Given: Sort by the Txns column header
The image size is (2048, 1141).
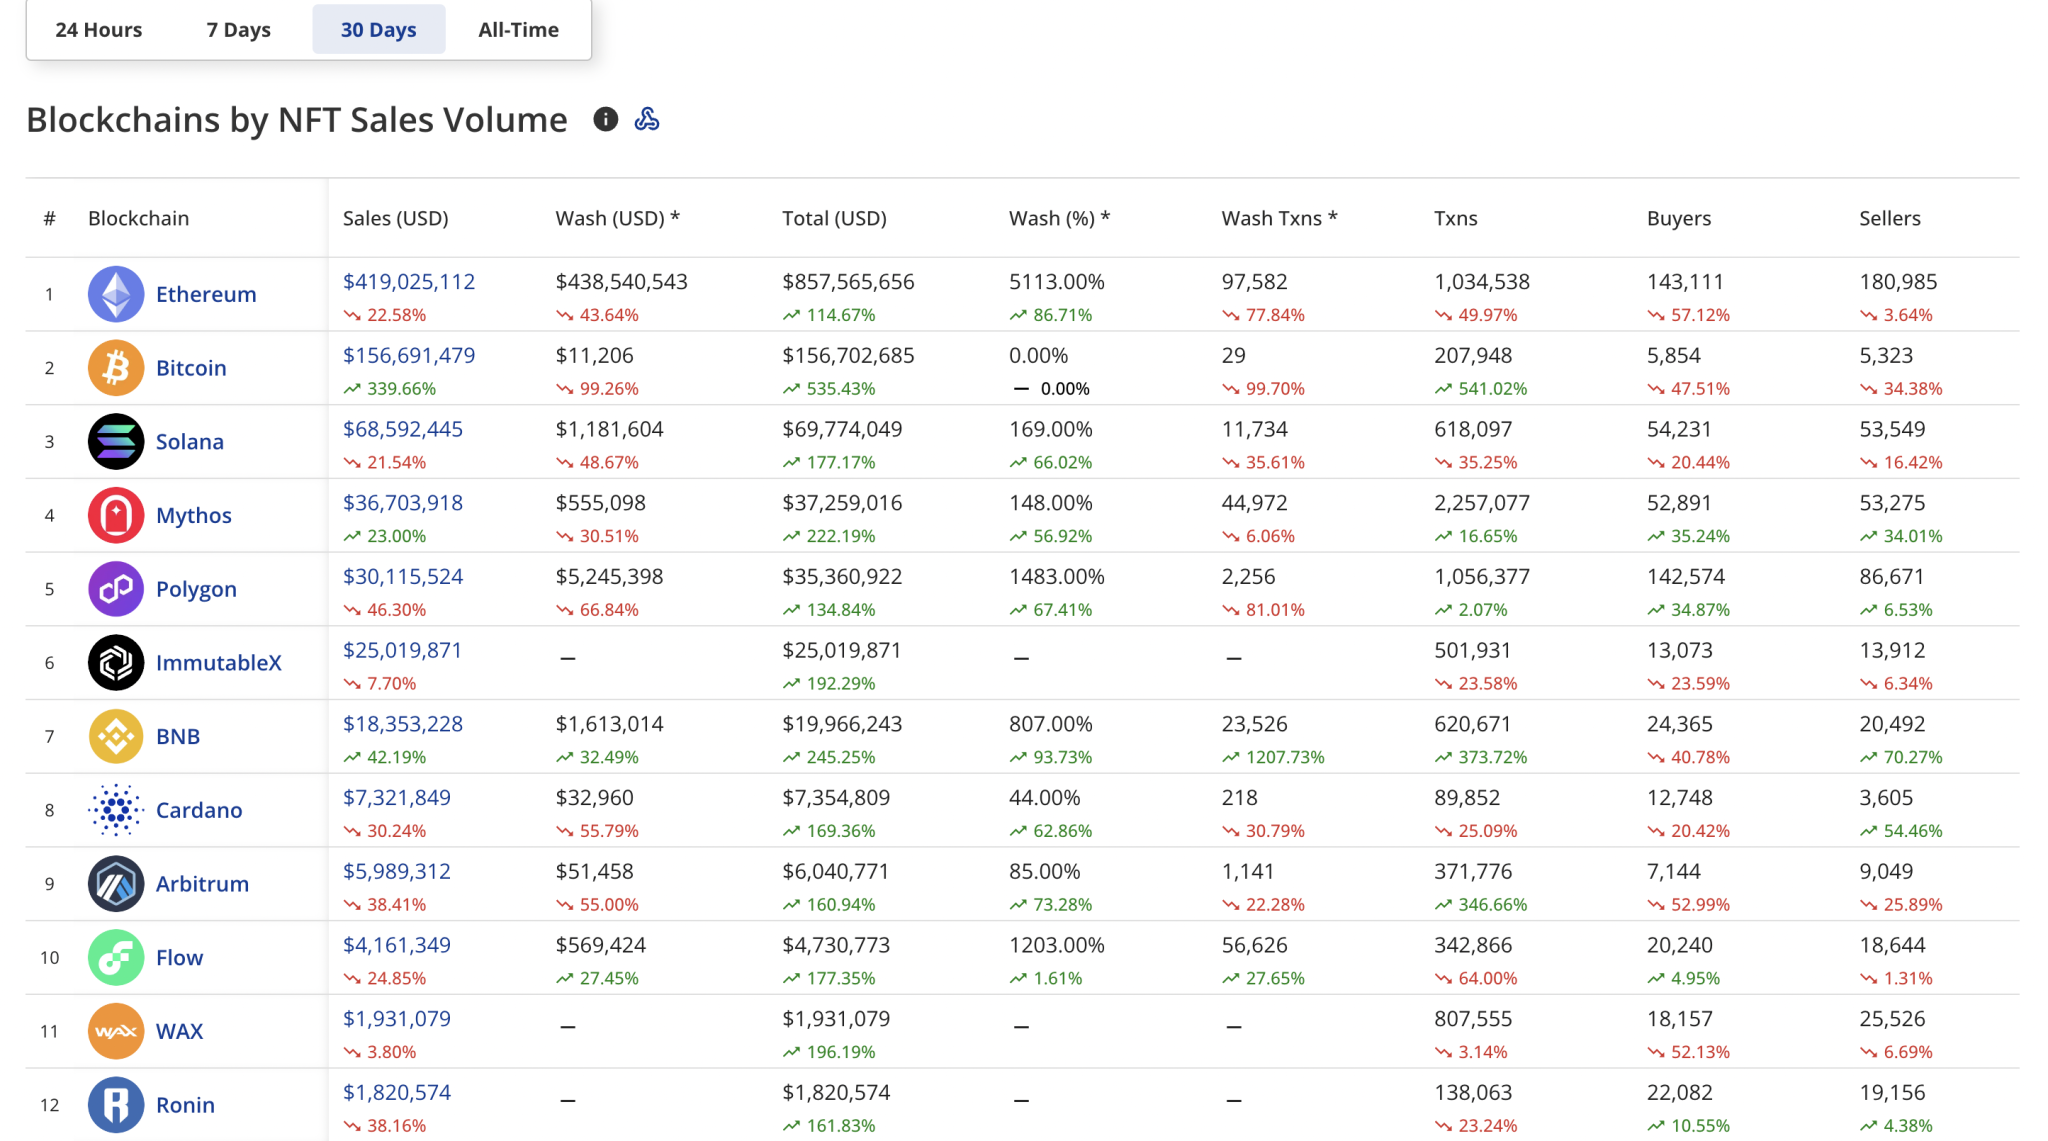Looking at the screenshot, I should coord(1456,218).
